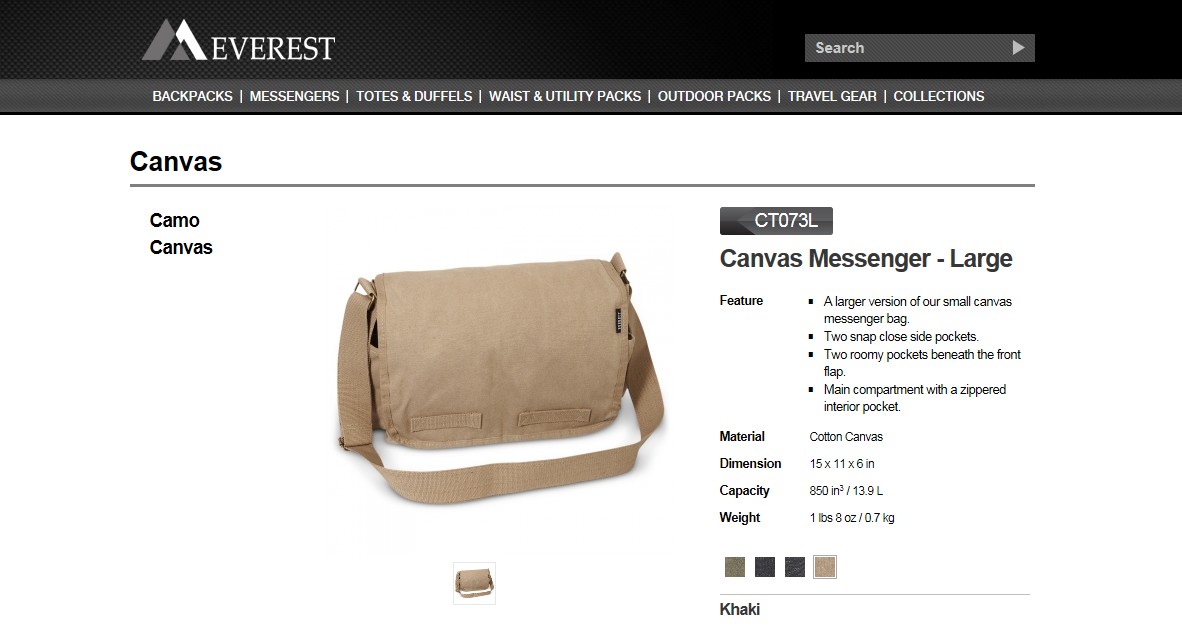
Task: Focus the Search input field
Action: 907,48
